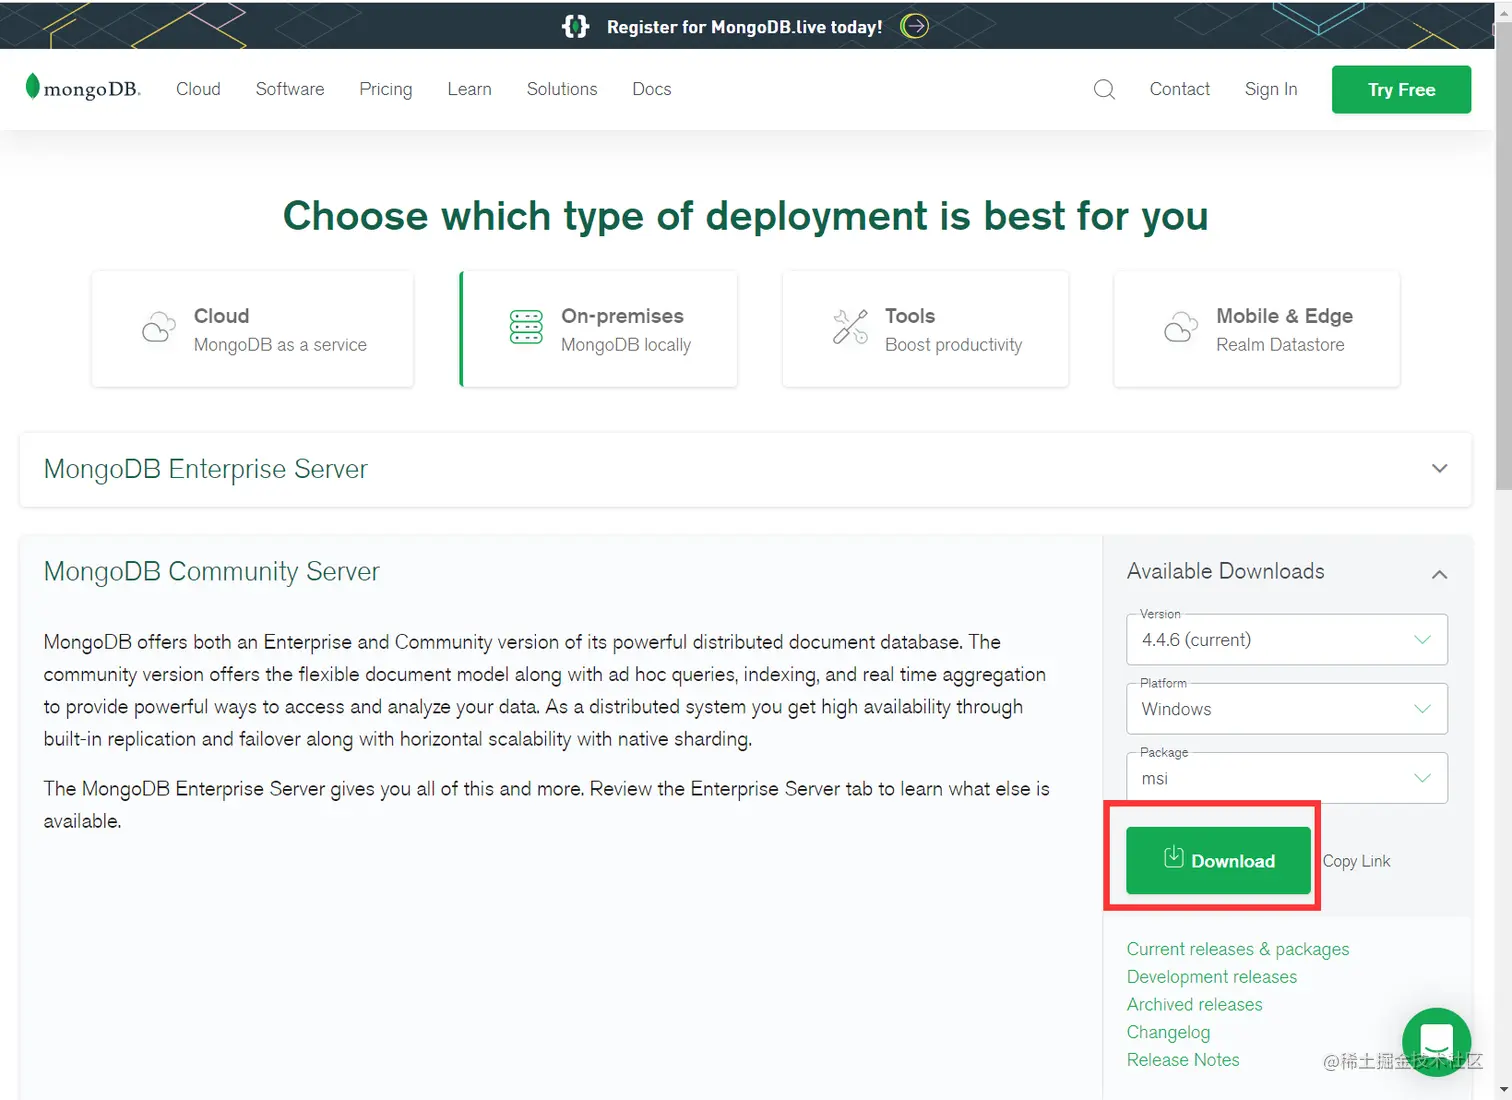This screenshot has width=1512, height=1100.
Task: Open the Docs menu item
Action: (x=651, y=89)
